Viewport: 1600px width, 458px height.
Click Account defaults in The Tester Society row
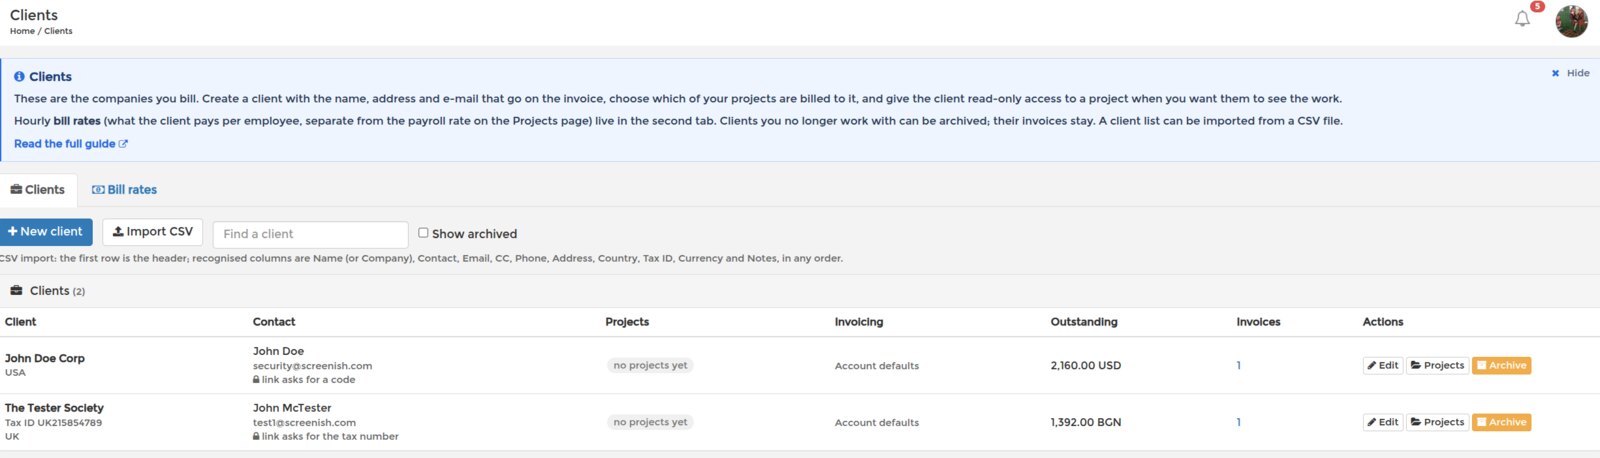click(x=877, y=423)
